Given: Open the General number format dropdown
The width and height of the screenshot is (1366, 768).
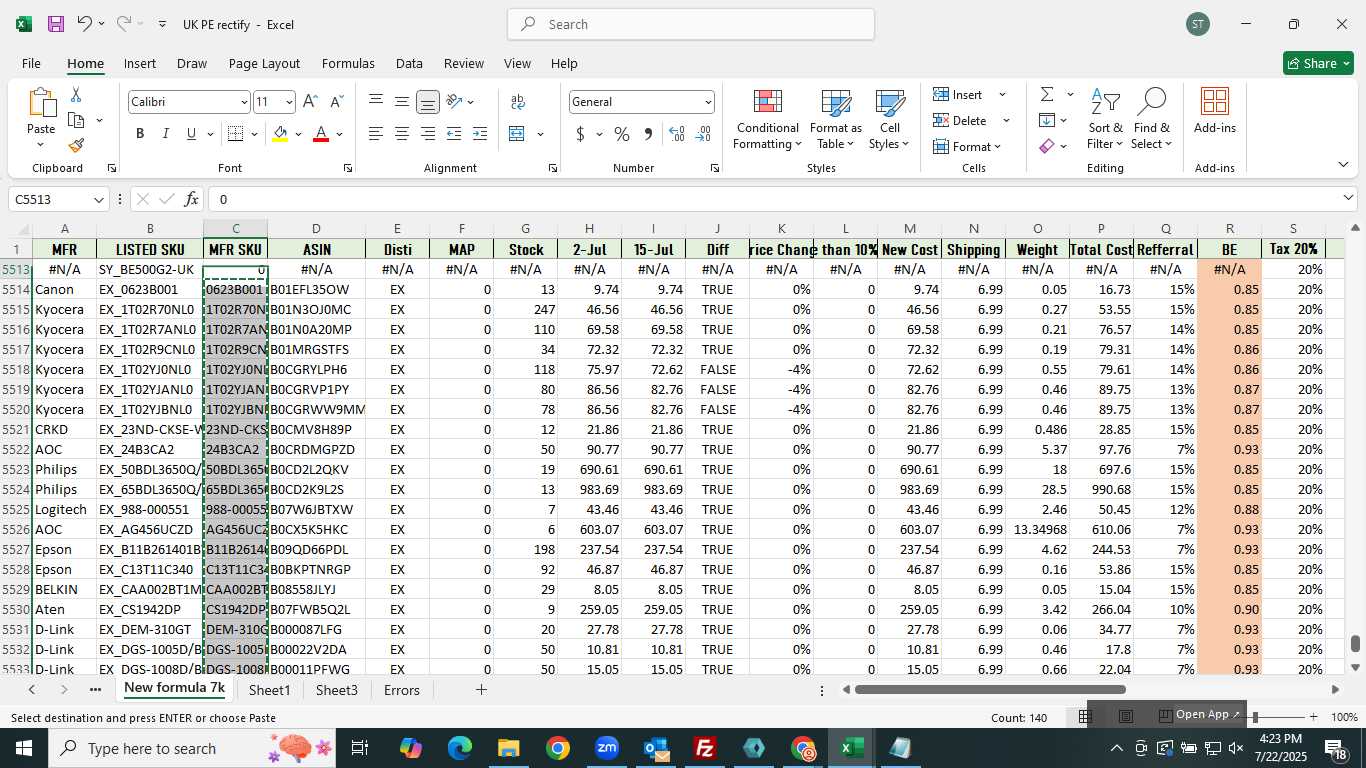Looking at the screenshot, I should (x=708, y=102).
